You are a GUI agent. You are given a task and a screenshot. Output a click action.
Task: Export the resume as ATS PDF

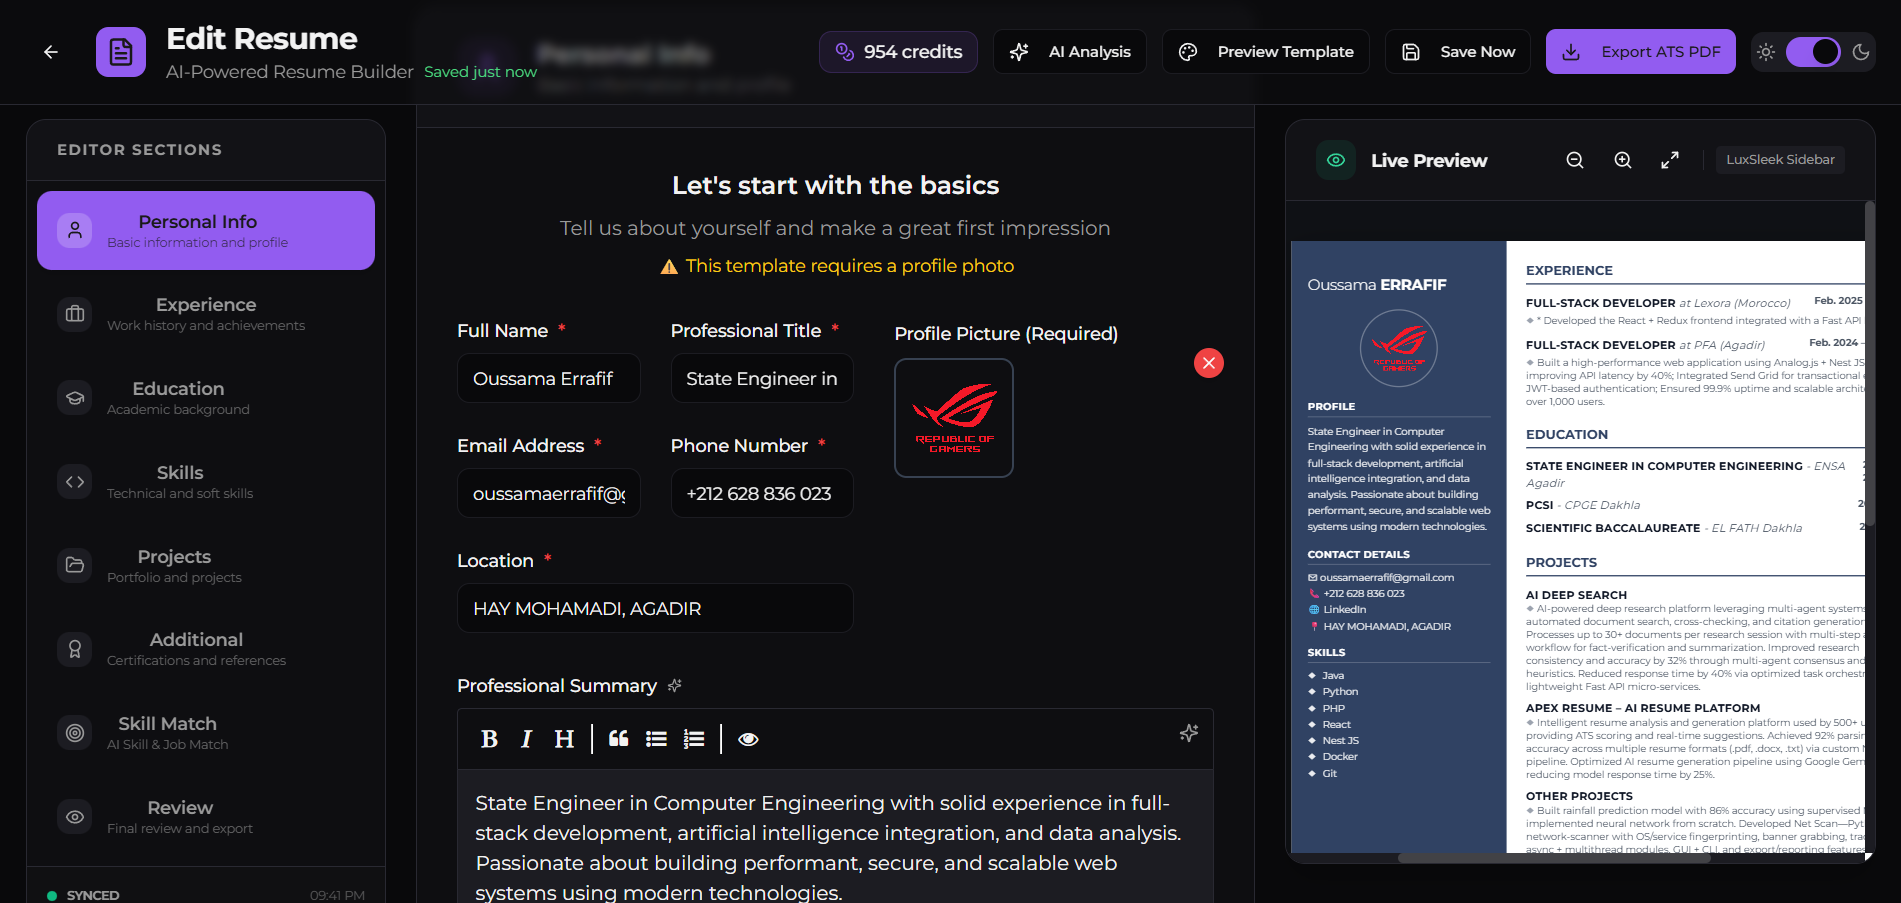tap(1640, 51)
